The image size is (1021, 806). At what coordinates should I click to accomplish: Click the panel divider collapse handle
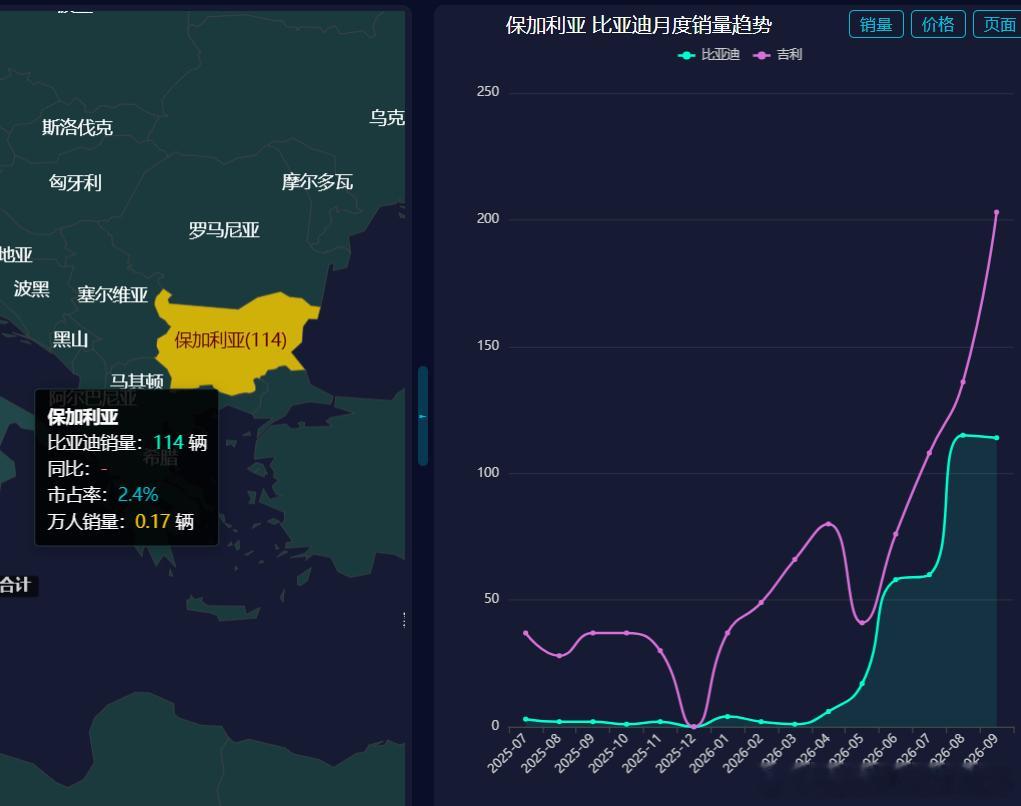[423, 416]
